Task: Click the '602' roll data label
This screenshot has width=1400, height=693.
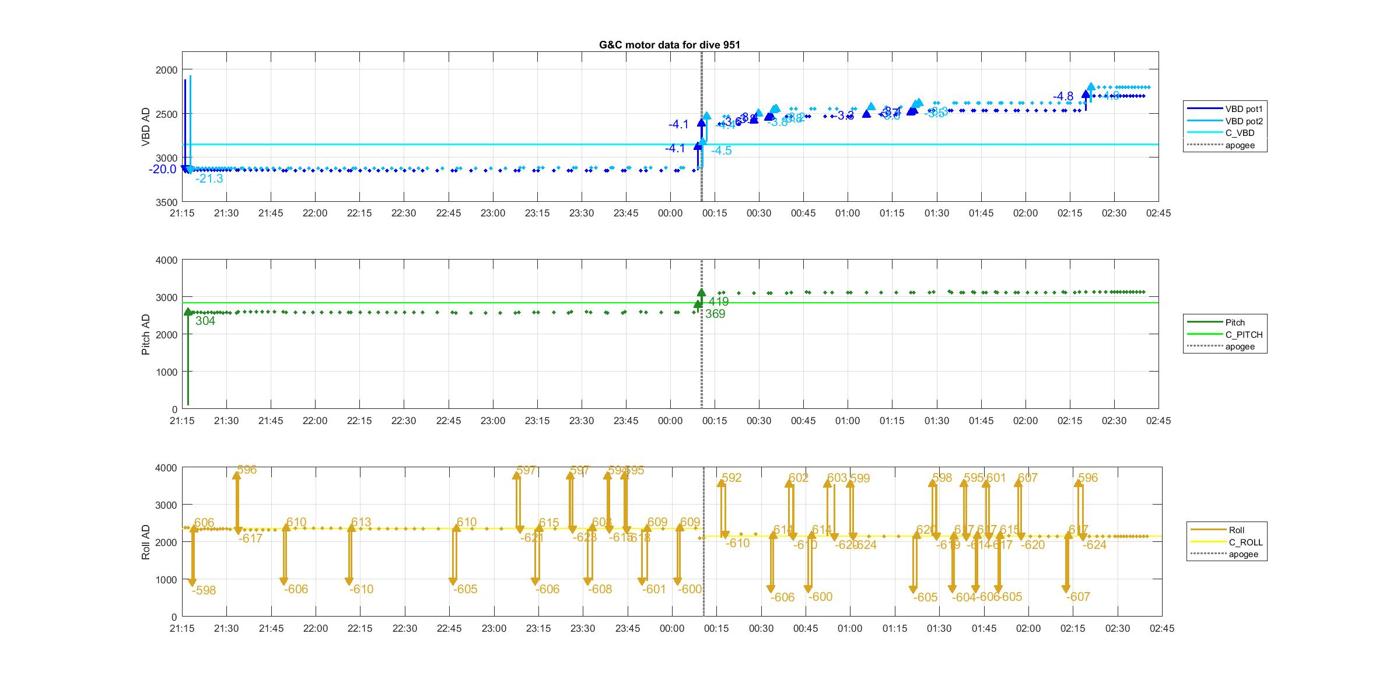Action: pos(798,479)
